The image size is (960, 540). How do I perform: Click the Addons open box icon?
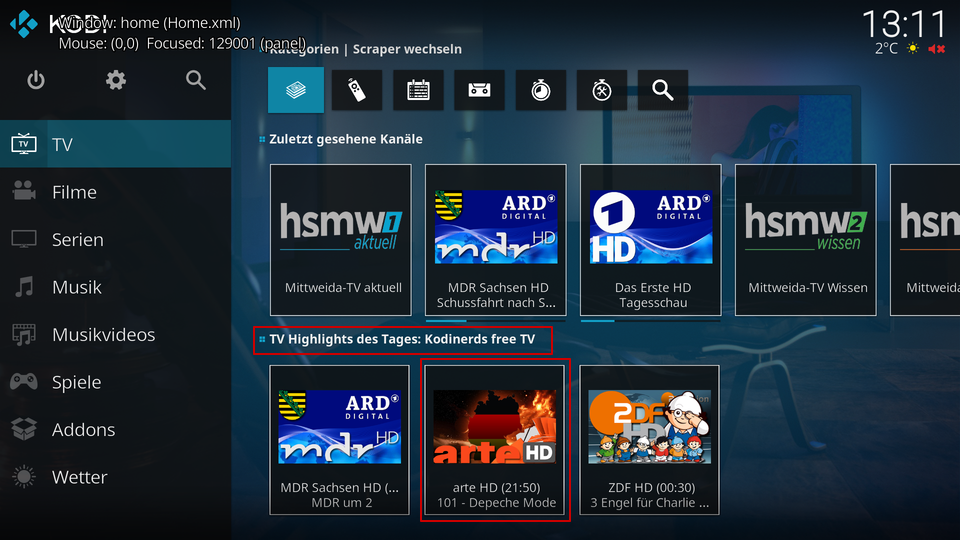[24, 429]
